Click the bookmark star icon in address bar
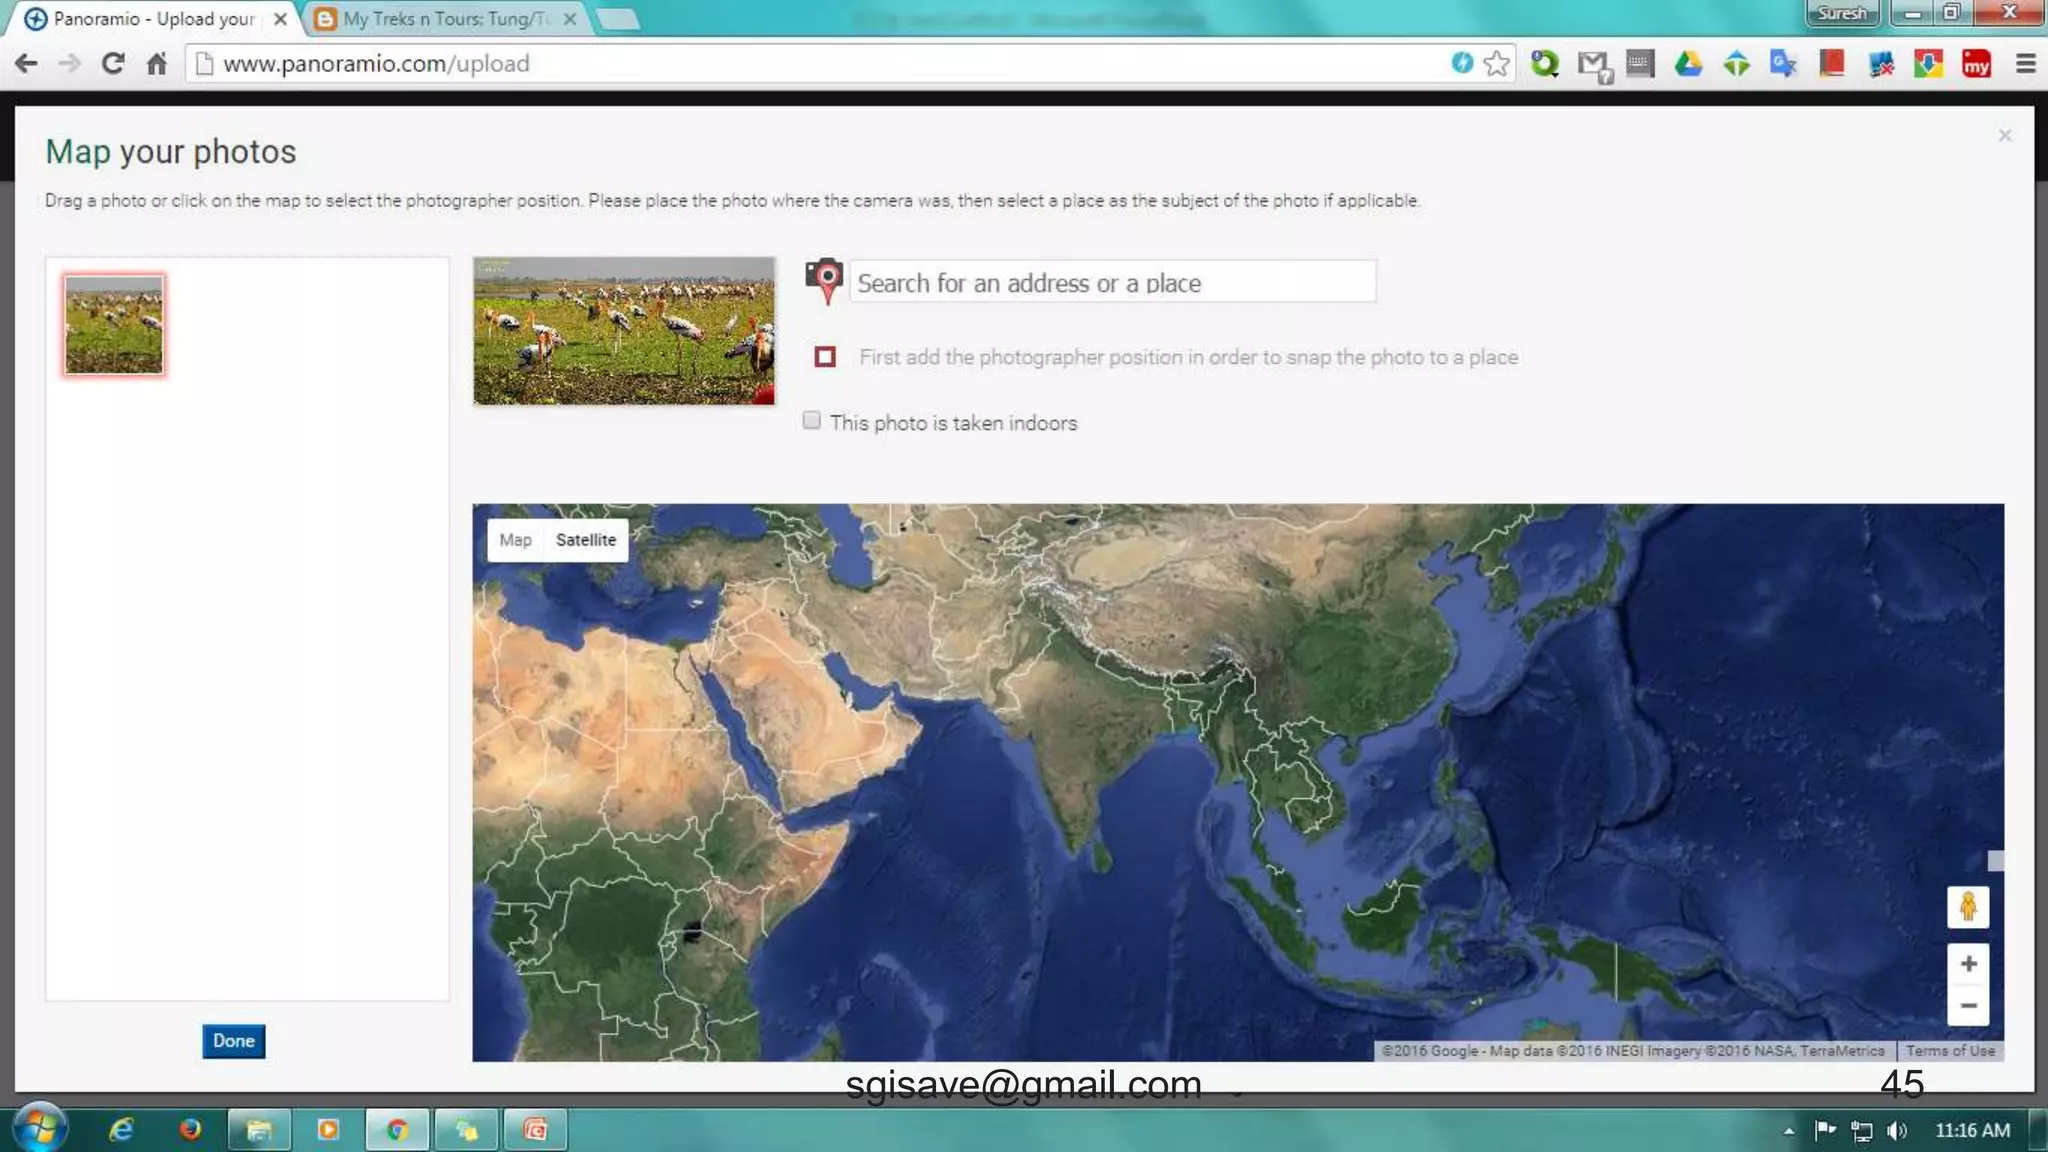 tap(1496, 64)
